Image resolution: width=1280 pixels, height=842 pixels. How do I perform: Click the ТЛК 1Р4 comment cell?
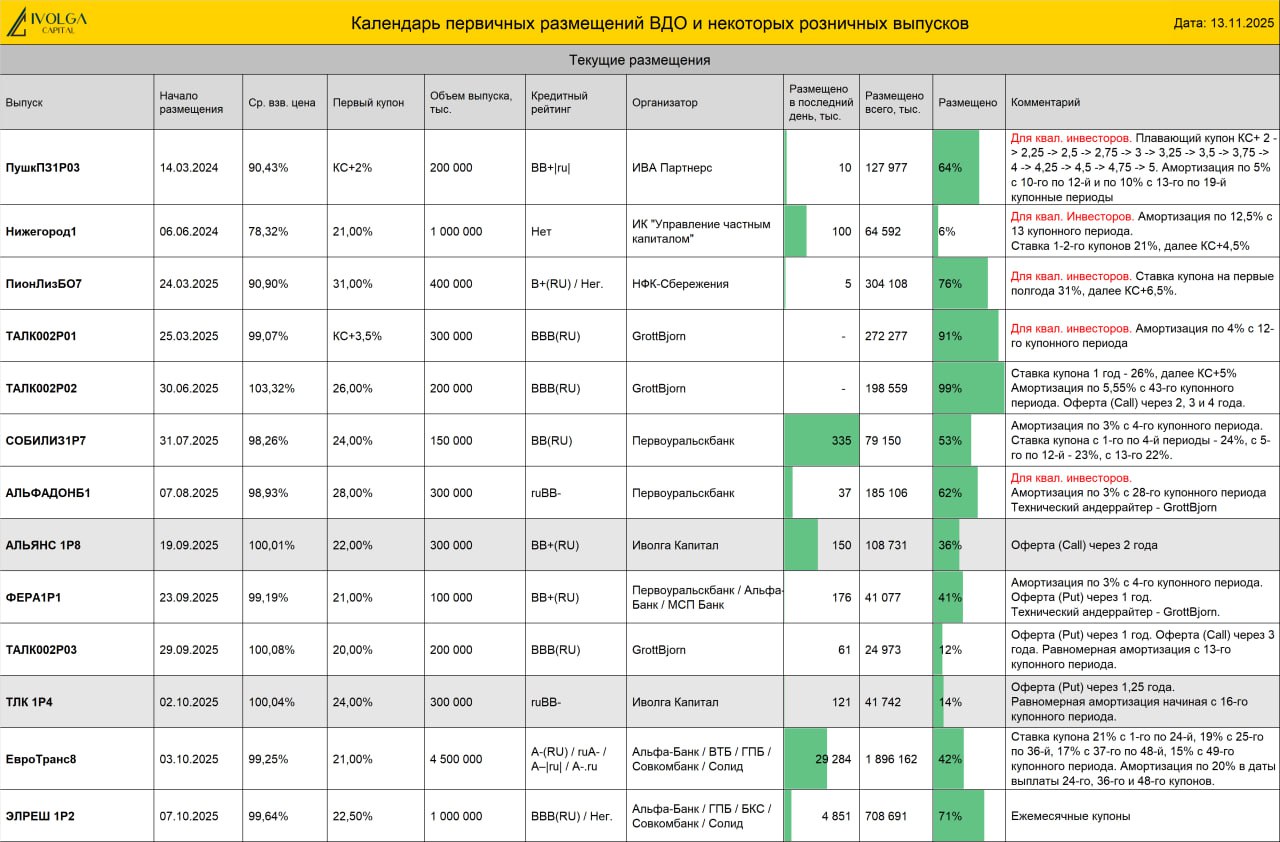1143,702
